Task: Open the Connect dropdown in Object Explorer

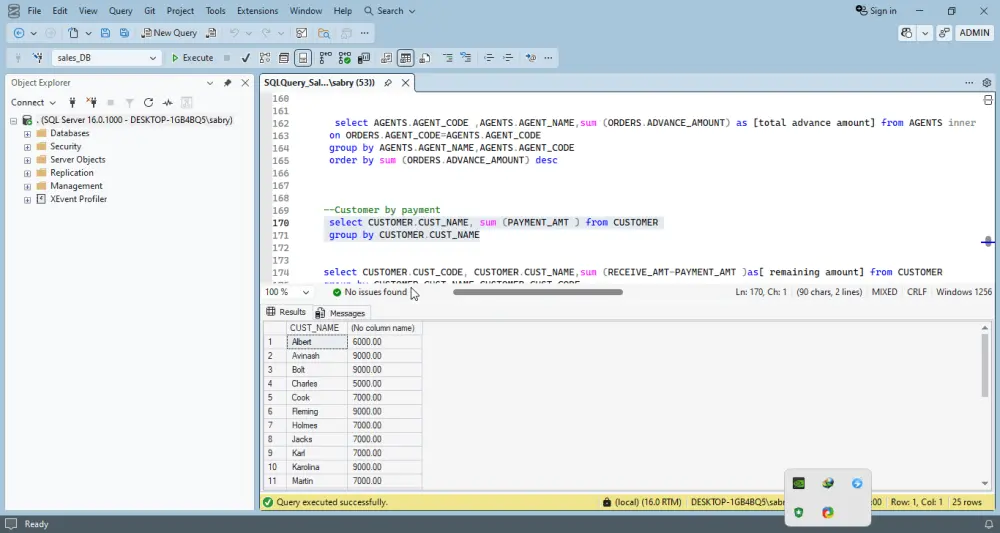Action: click(33, 103)
